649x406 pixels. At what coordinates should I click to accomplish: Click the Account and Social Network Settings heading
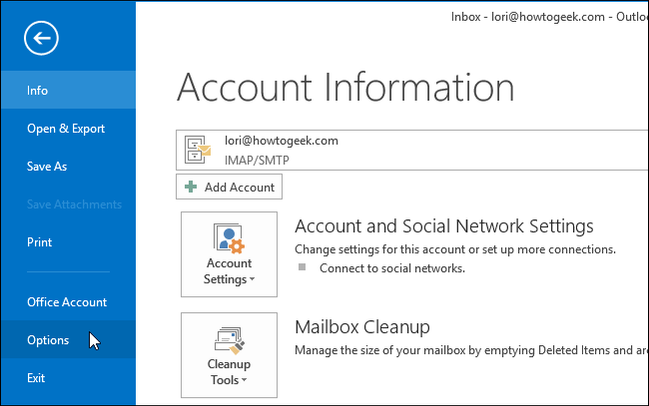coord(444,226)
